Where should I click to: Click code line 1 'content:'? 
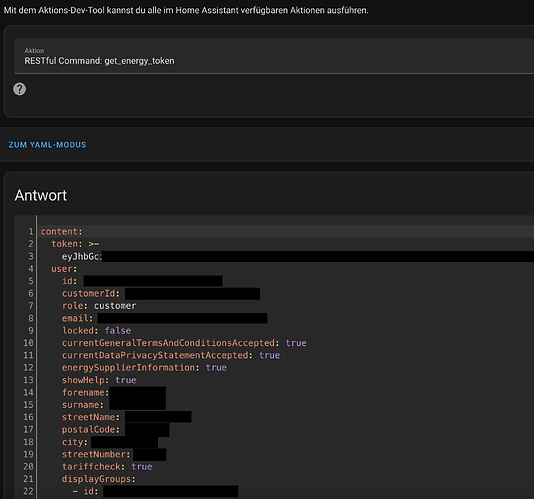(x=62, y=232)
